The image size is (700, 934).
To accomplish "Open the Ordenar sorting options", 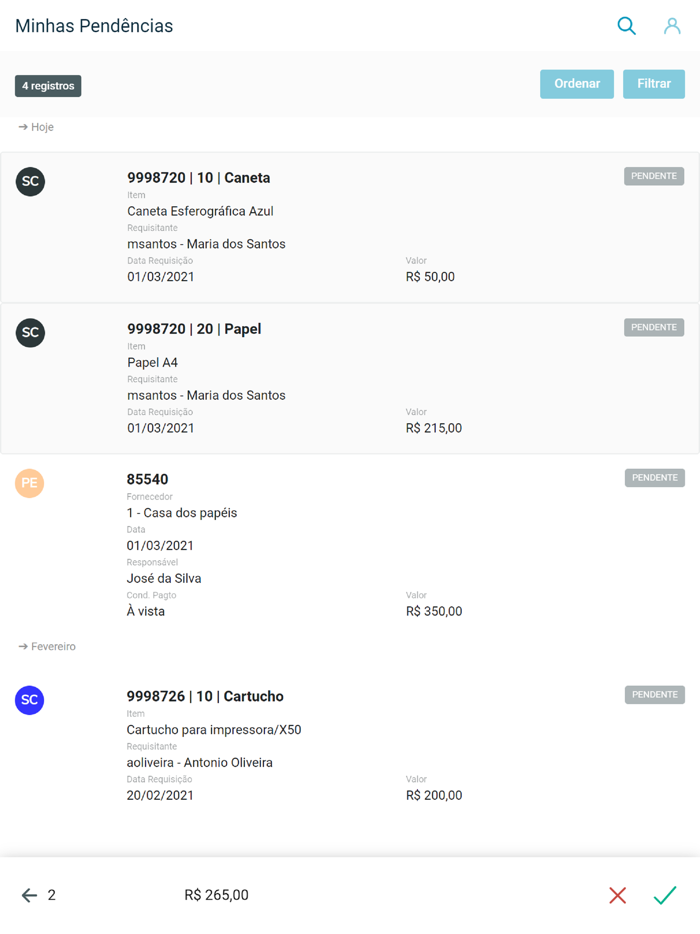I will (x=577, y=84).
